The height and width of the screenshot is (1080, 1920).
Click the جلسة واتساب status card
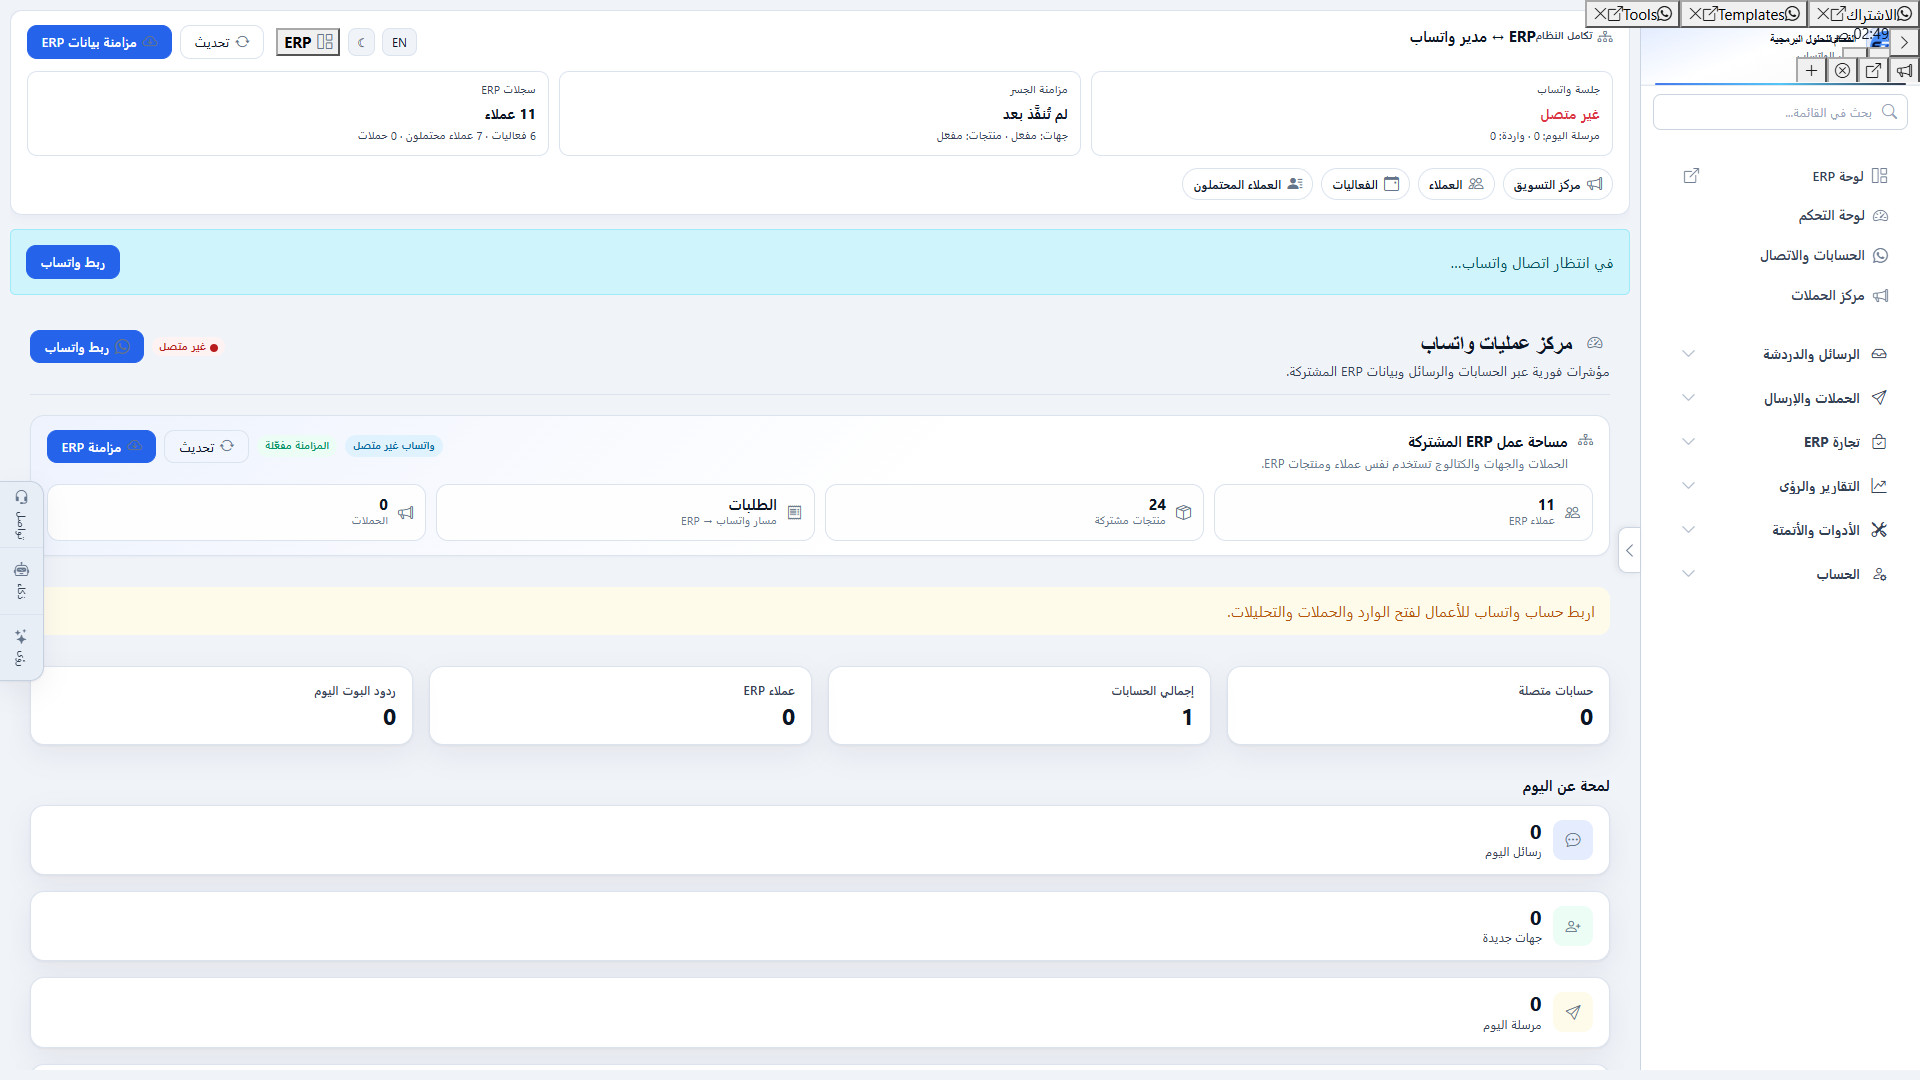[x=1352, y=113]
